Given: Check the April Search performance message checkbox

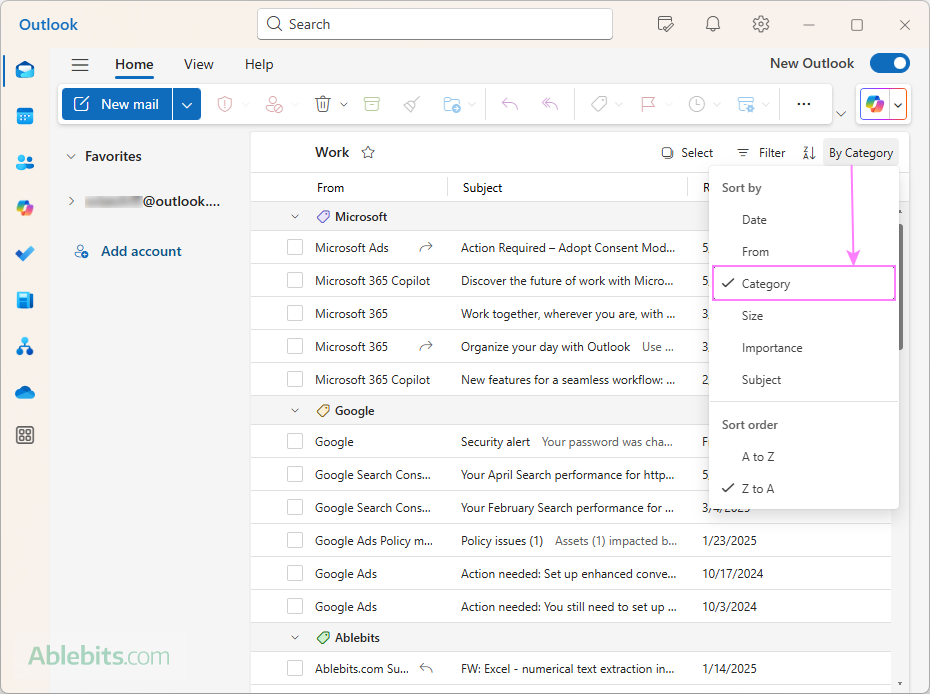Looking at the screenshot, I should click(295, 474).
